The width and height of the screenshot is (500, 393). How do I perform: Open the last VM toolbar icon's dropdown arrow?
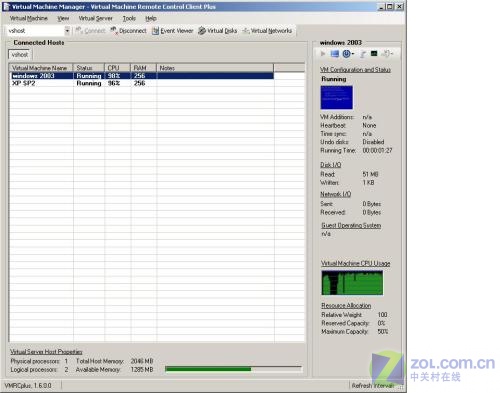coord(392,54)
